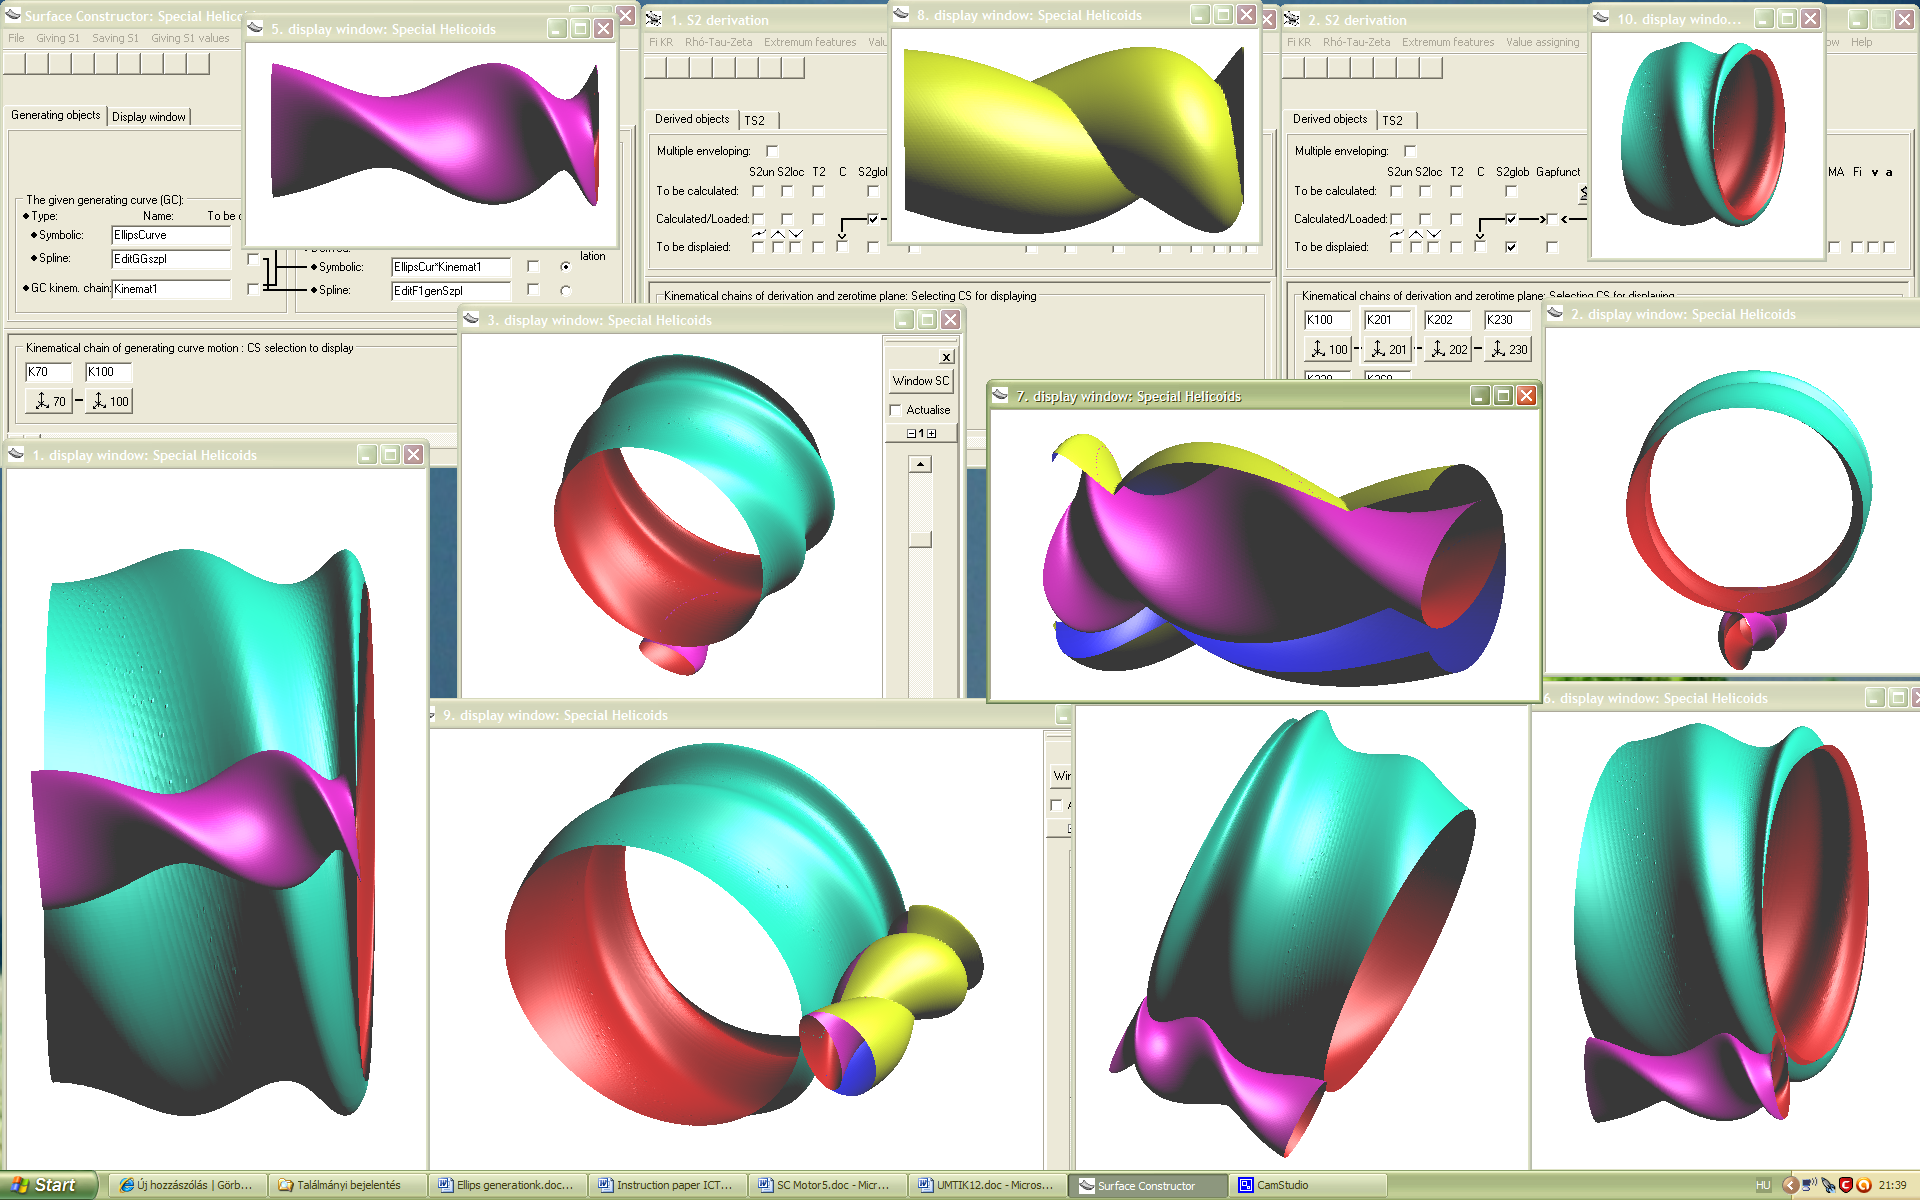Click 7. display window title icon
1920x1200 pixels.
pyautogui.click(x=1000, y=395)
